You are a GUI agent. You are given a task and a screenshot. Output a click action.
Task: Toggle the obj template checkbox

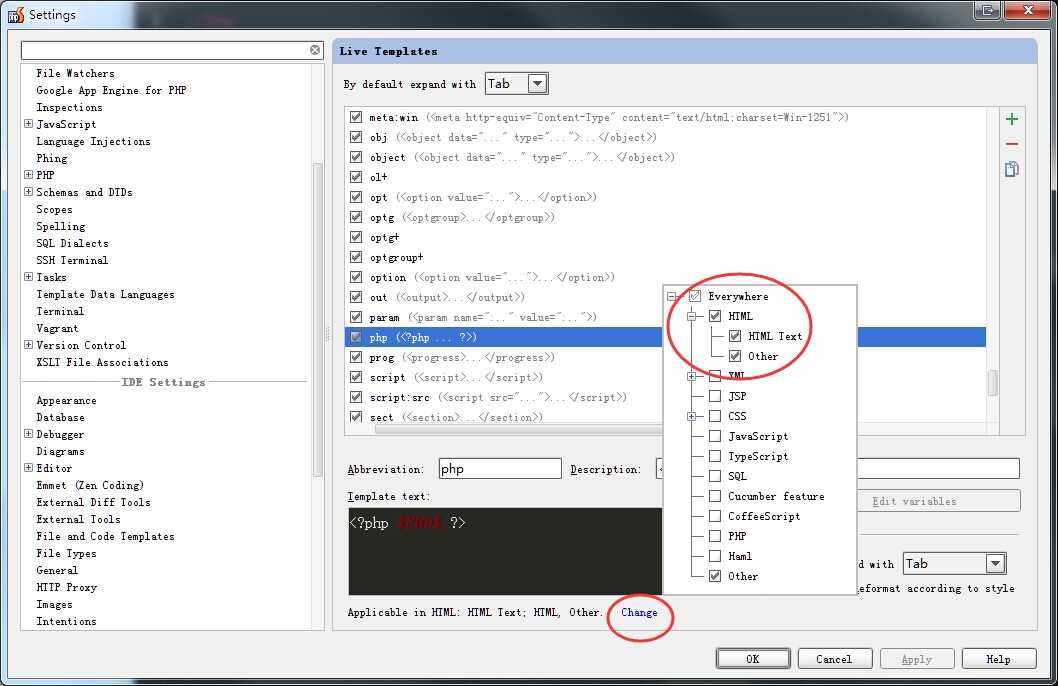(x=356, y=137)
